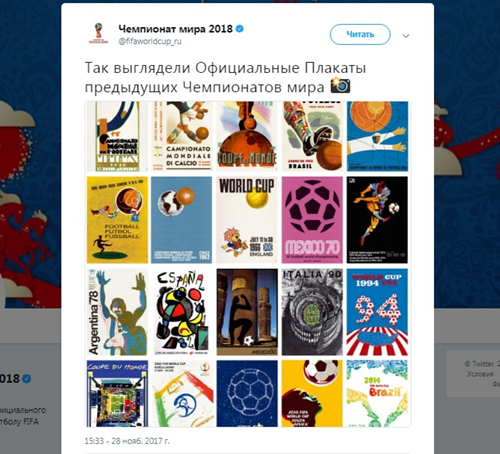This screenshot has height=454, width=500.
Task: Click the background verified badge at lower left
Action: [x=26, y=379]
